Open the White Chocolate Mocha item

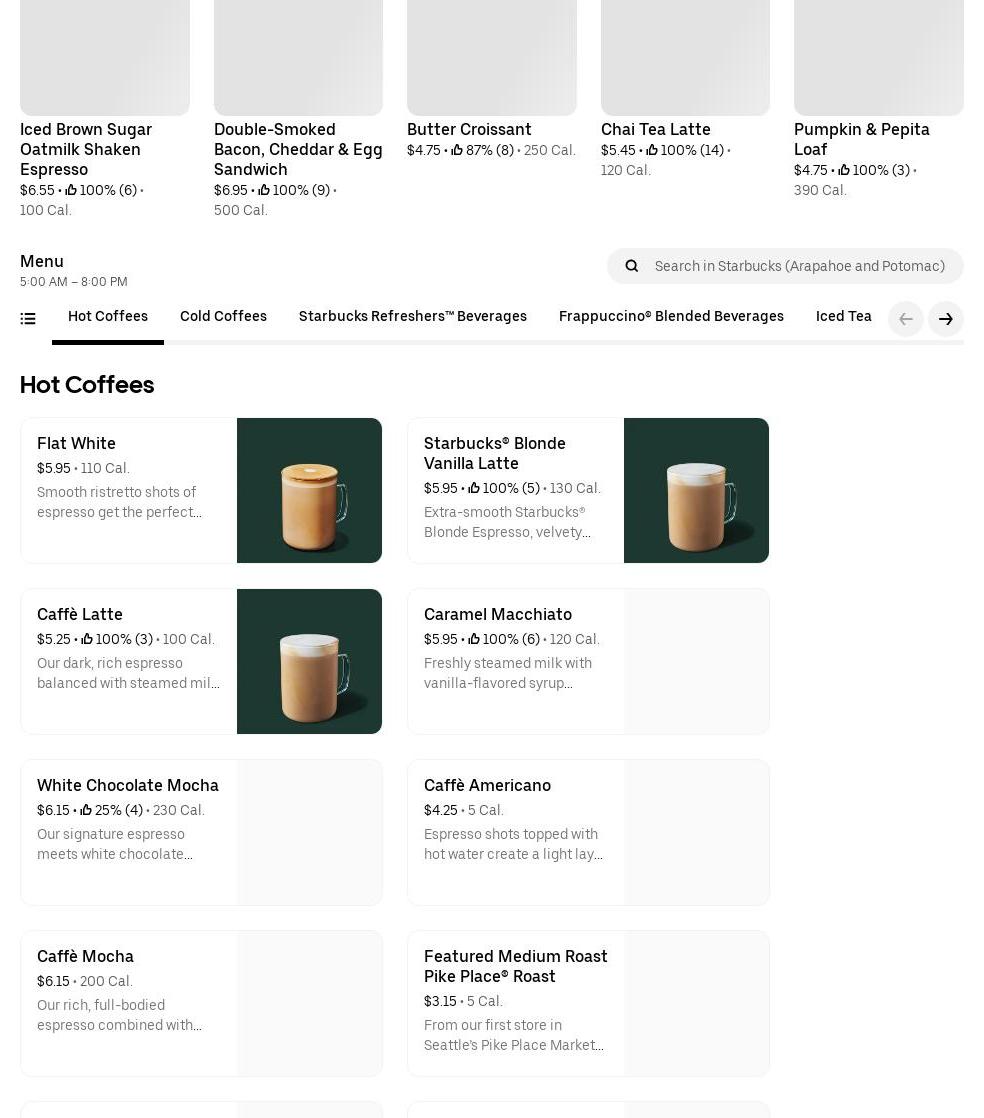pos(128,786)
